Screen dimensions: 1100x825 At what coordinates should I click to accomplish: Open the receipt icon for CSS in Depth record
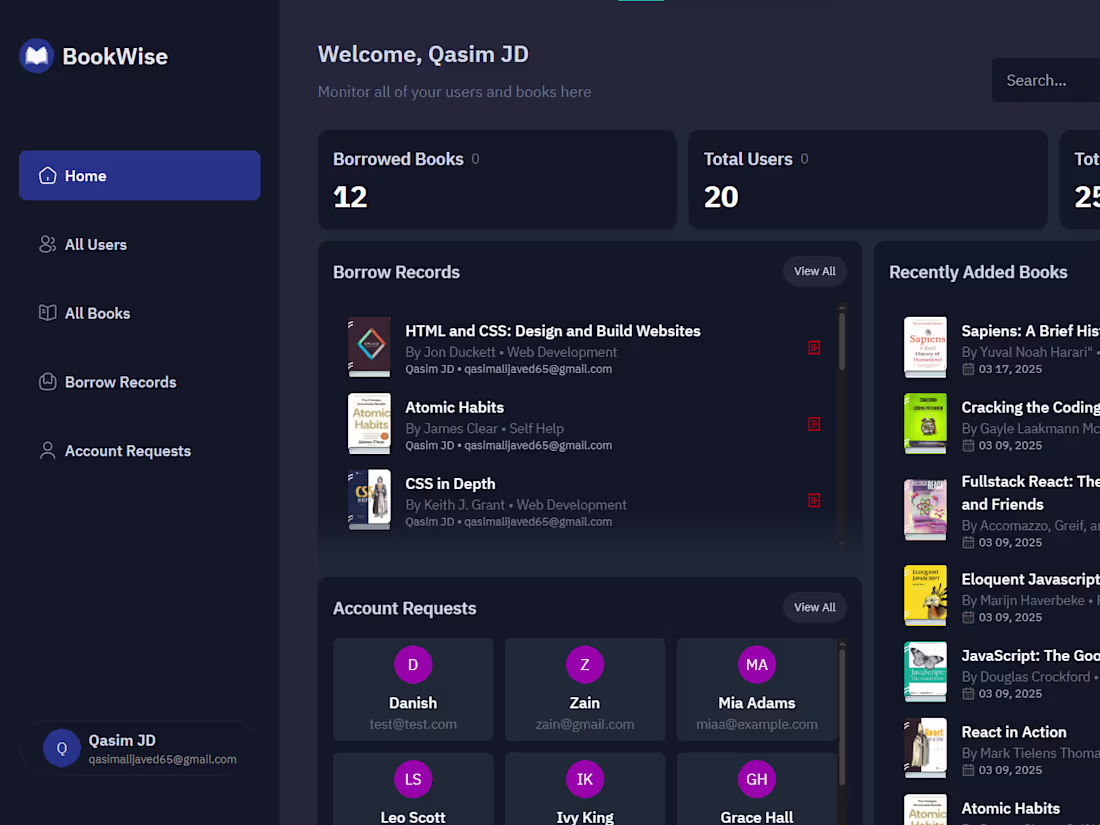(814, 500)
